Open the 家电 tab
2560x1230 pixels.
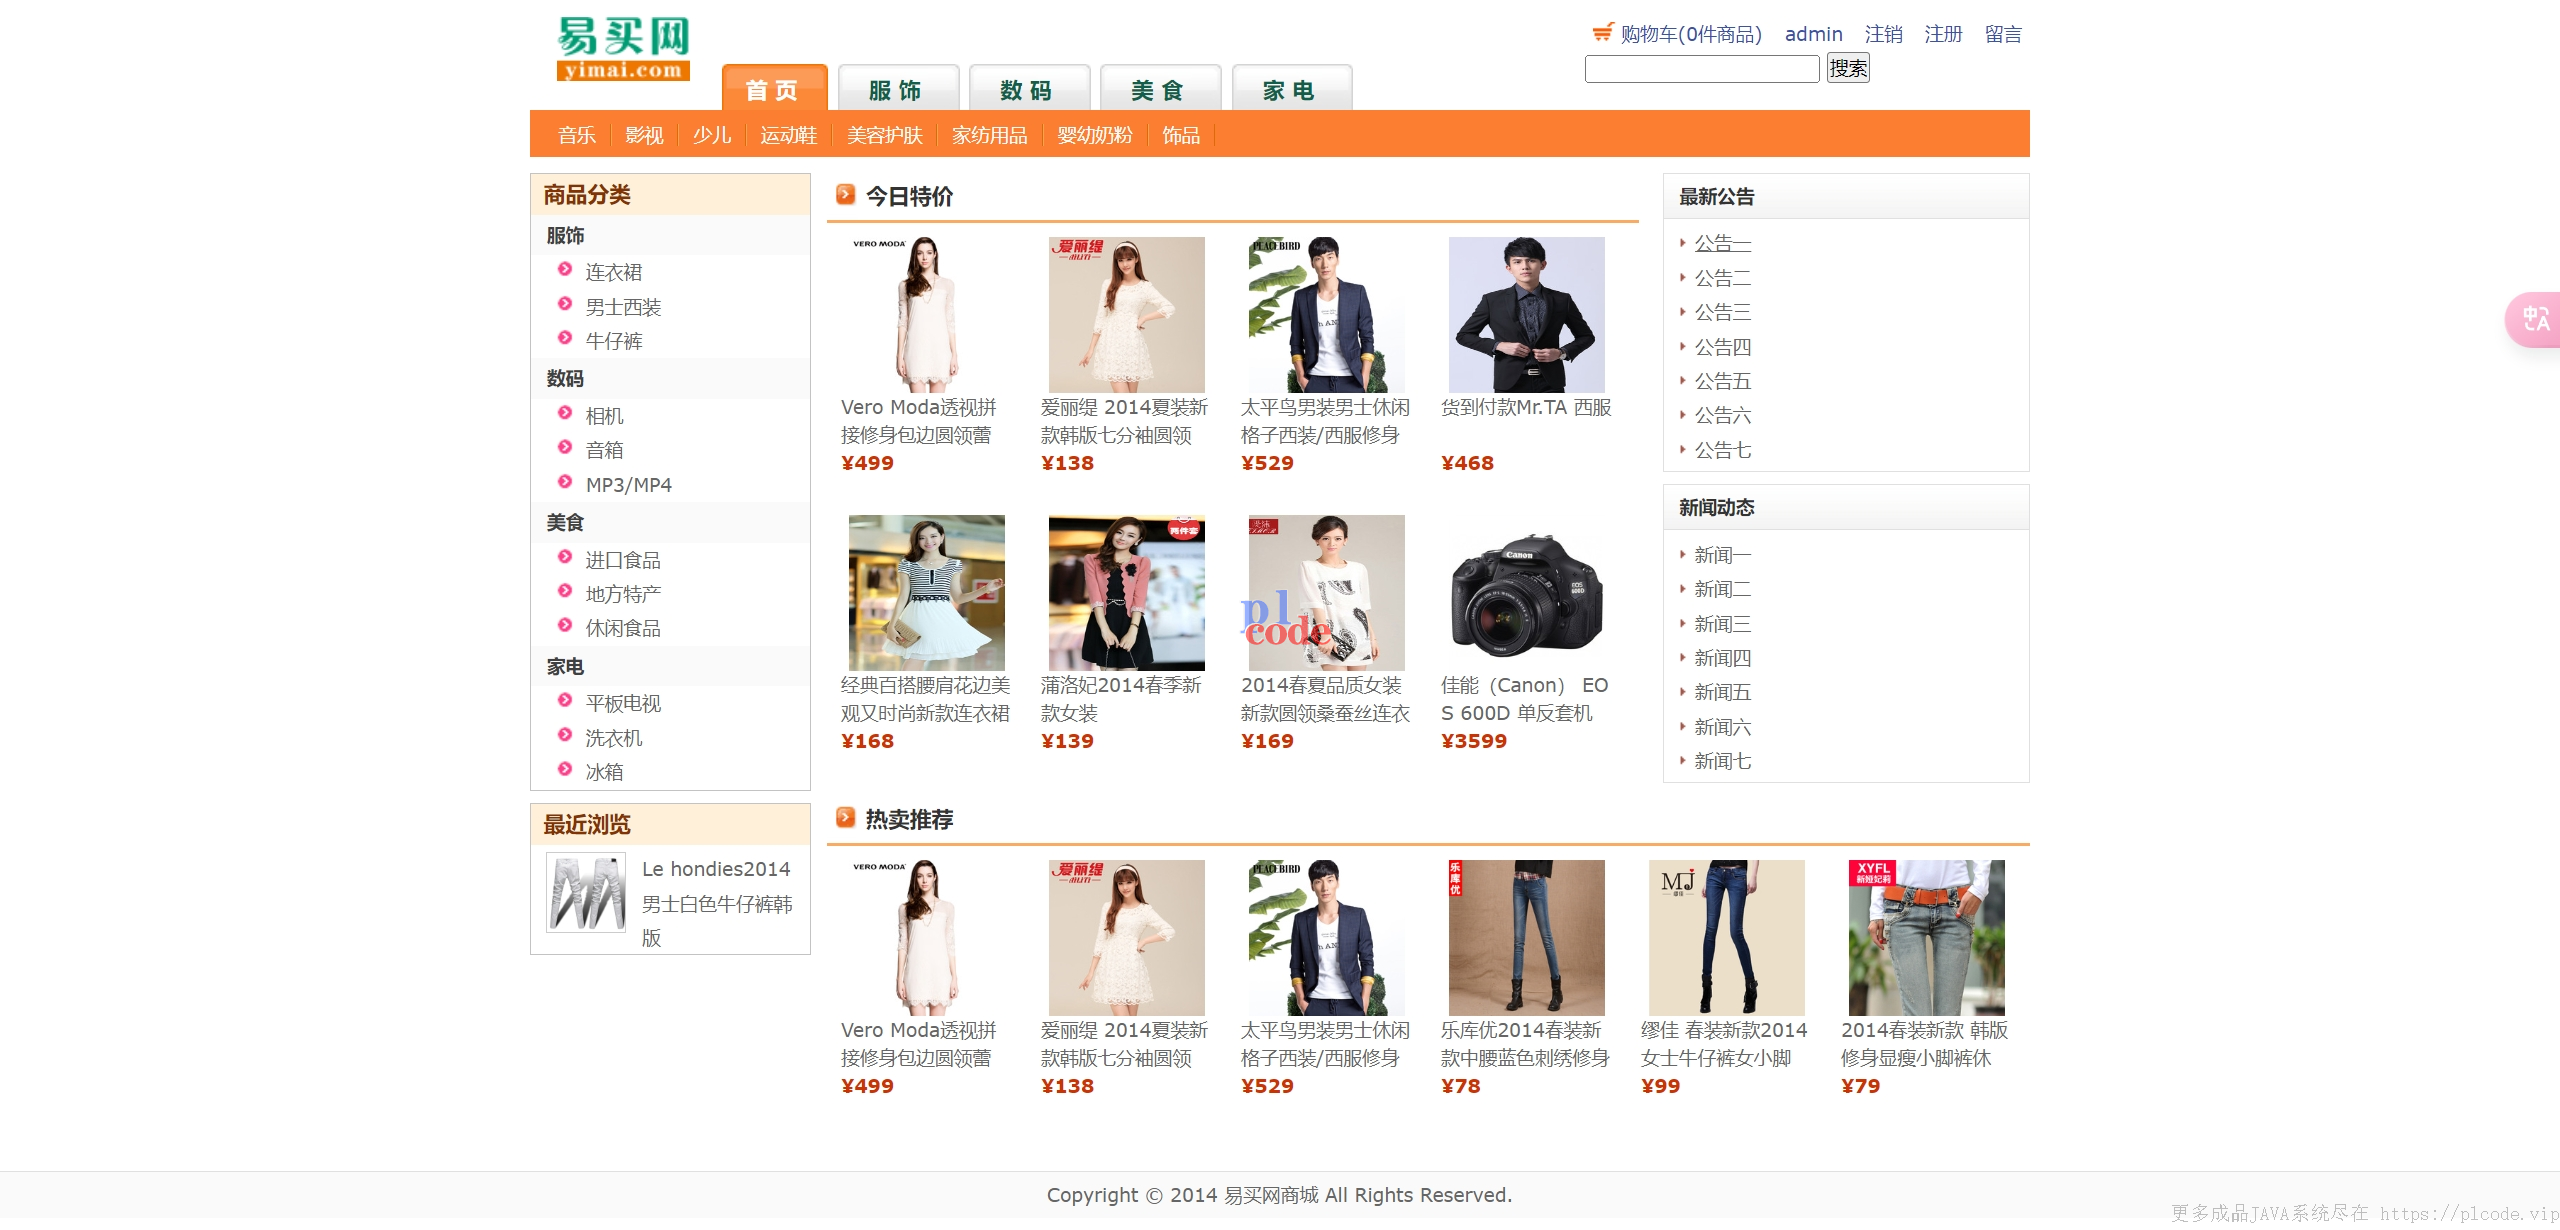pos(1291,90)
